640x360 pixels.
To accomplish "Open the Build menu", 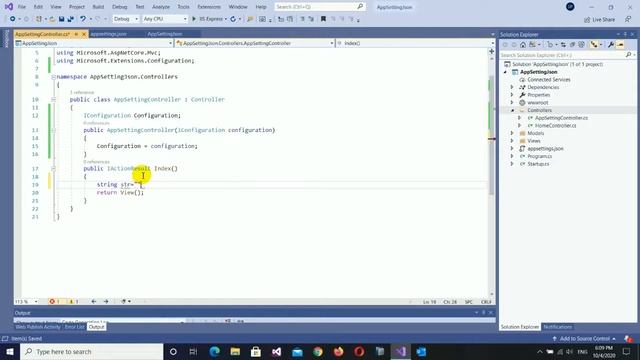I will coord(98,7).
